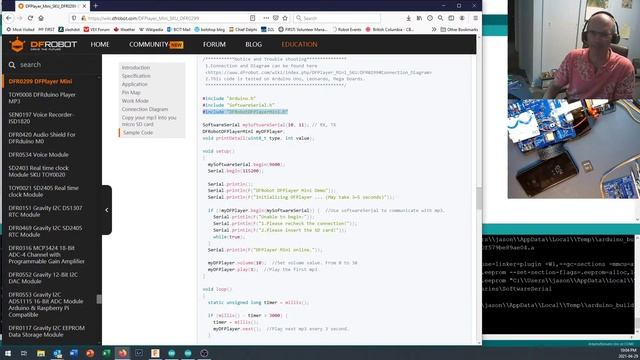
Task: Jump to Introduction section
Action: coord(136,67)
